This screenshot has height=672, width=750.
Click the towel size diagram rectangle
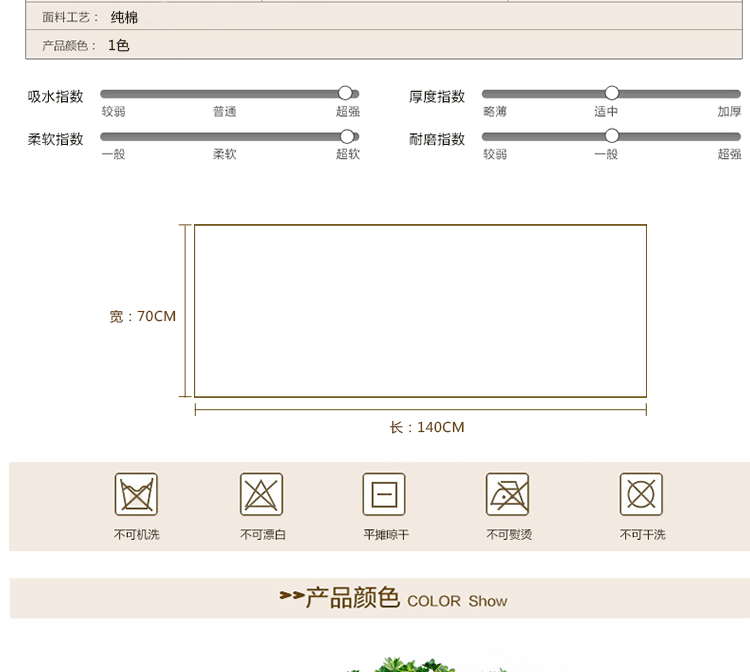click(x=420, y=310)
